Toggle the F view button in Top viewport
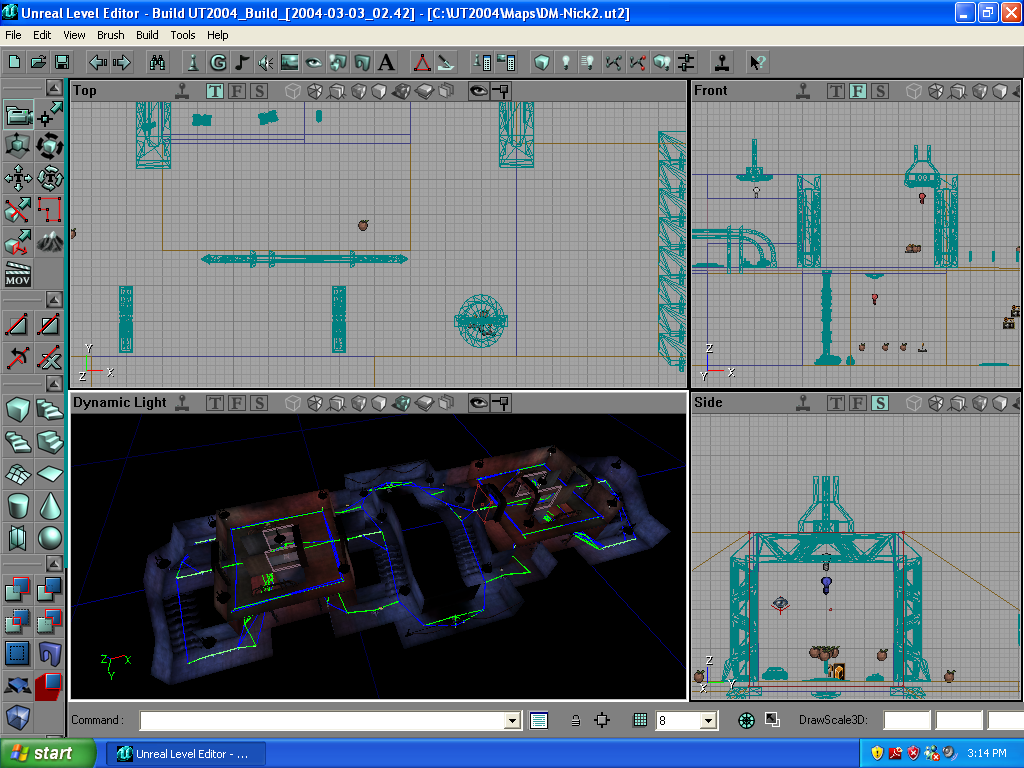The image size is (1024, 768). 237,91
